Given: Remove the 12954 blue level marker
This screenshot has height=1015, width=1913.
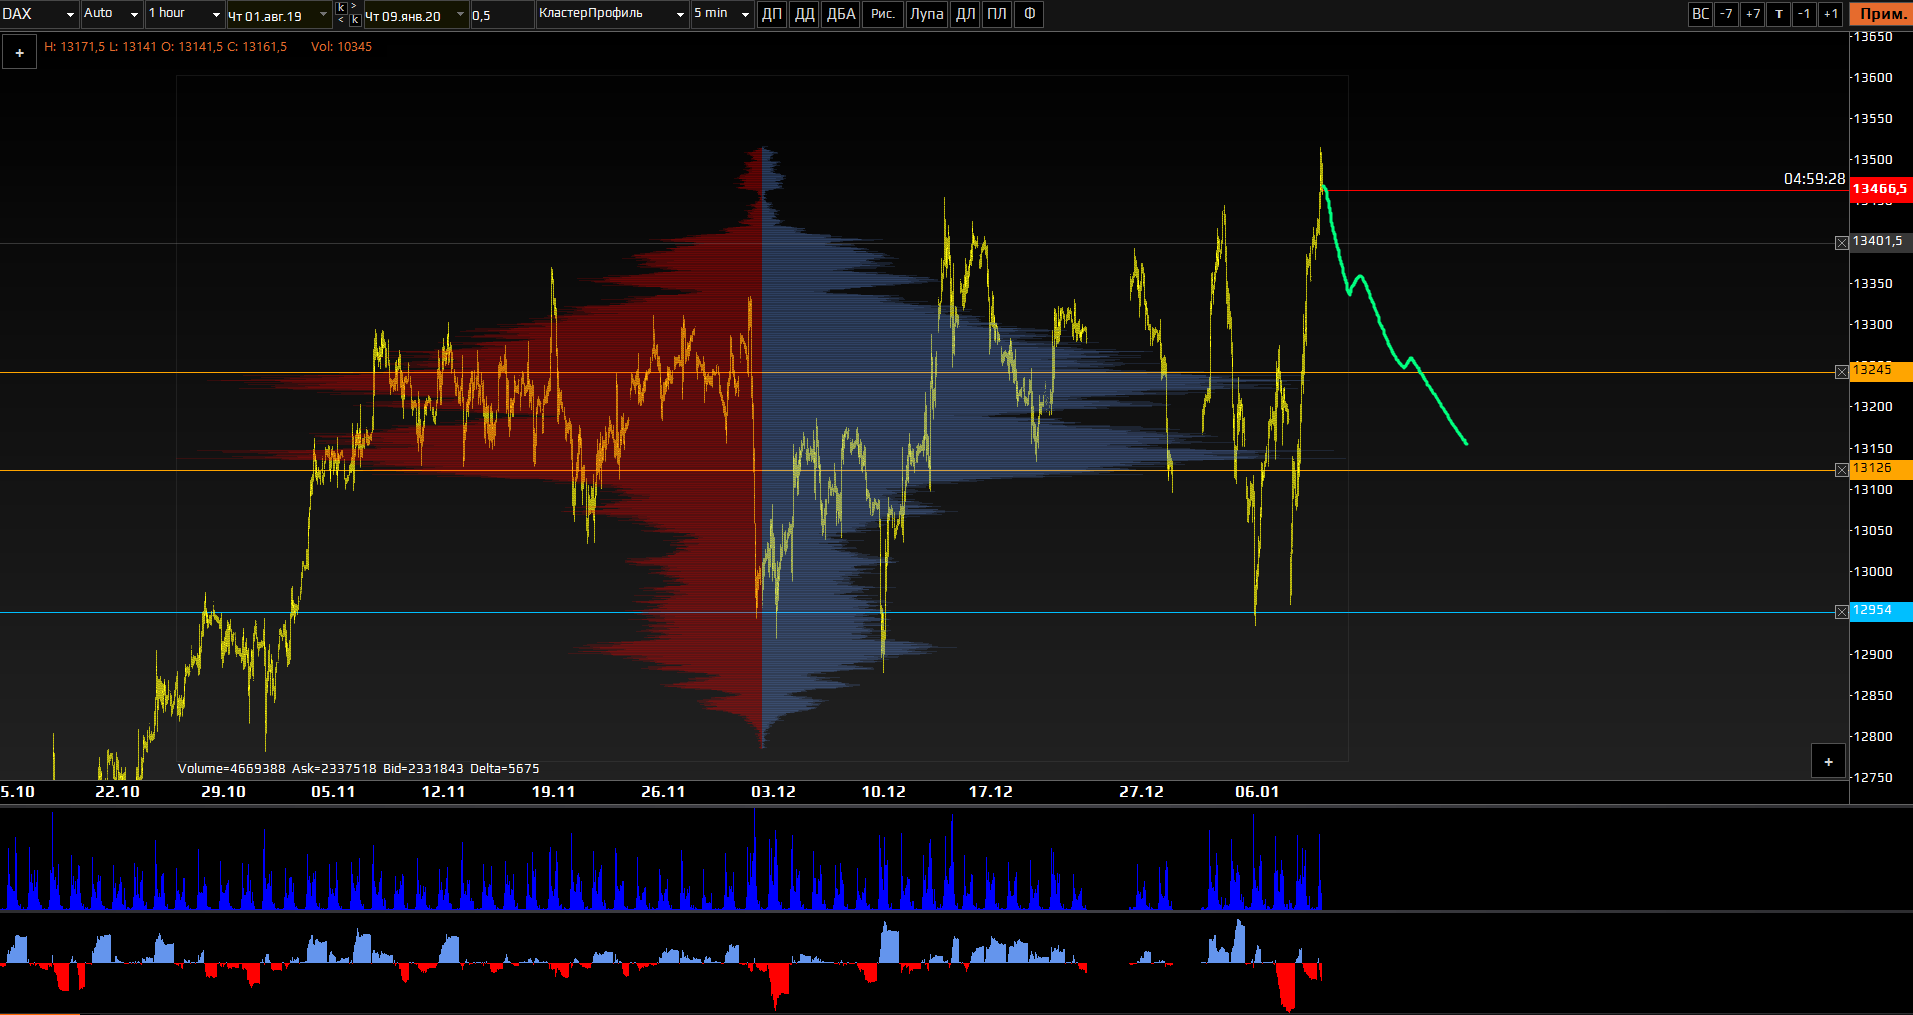Looking at the screenshot, I should tap(1842, 612).
